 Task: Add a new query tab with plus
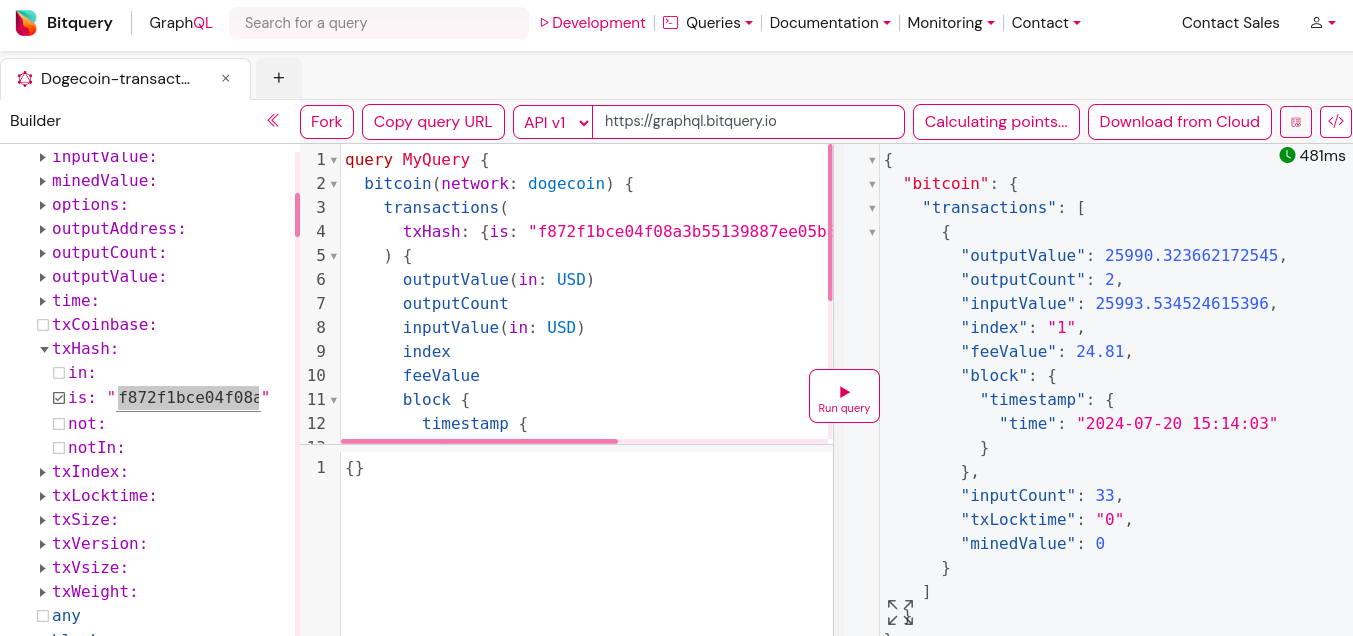point(279,78)
